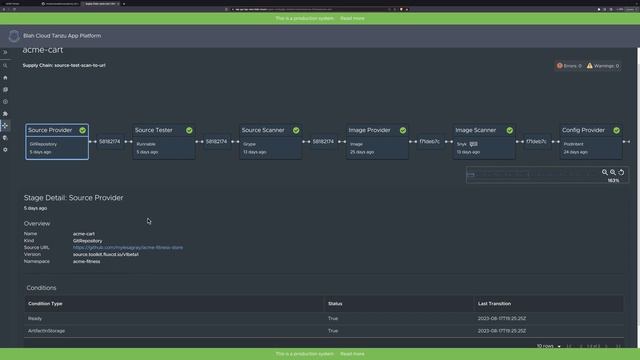
Task: Click the 58182174 artifact after Source Scanner
Action: click(323, 142)
